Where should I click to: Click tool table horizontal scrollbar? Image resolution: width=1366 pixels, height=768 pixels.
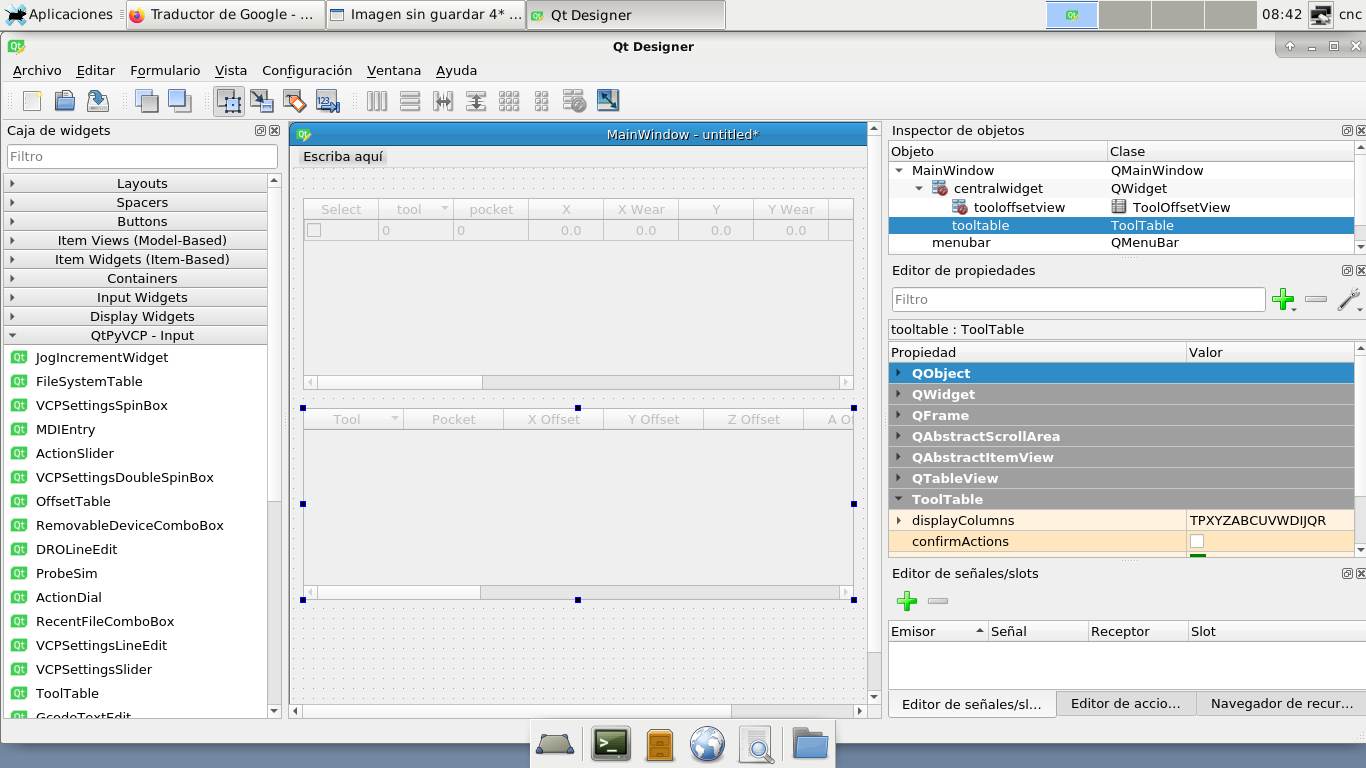578,592
